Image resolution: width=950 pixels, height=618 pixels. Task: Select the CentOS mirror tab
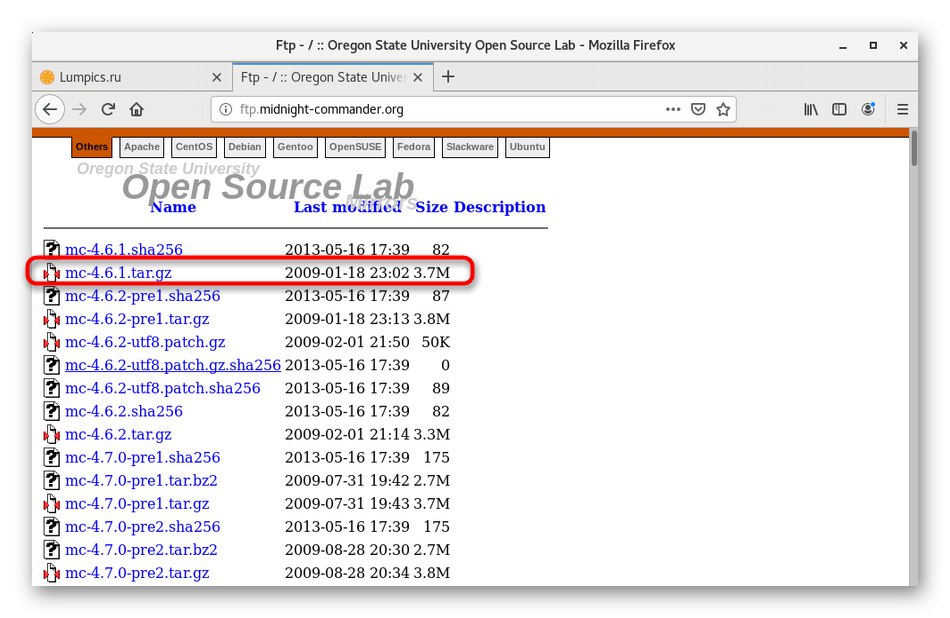tap(194, 147)
